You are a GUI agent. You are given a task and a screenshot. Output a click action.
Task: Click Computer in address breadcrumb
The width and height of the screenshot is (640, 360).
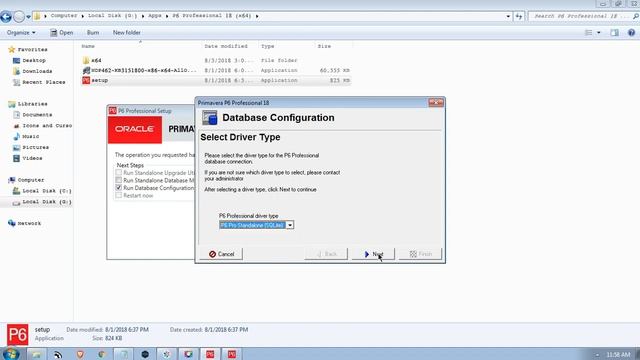[64, 16]
